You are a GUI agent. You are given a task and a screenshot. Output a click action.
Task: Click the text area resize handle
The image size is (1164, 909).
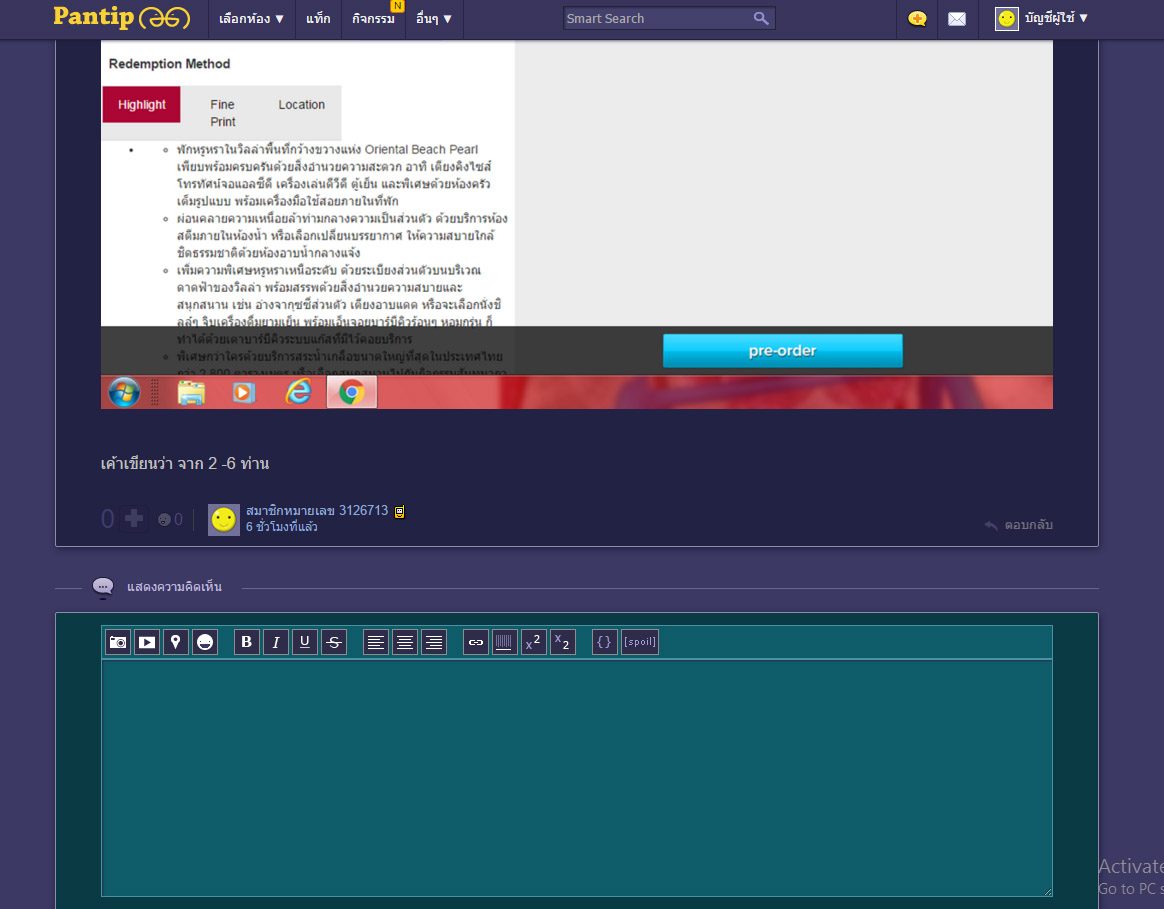click(x=1047, y=891)
